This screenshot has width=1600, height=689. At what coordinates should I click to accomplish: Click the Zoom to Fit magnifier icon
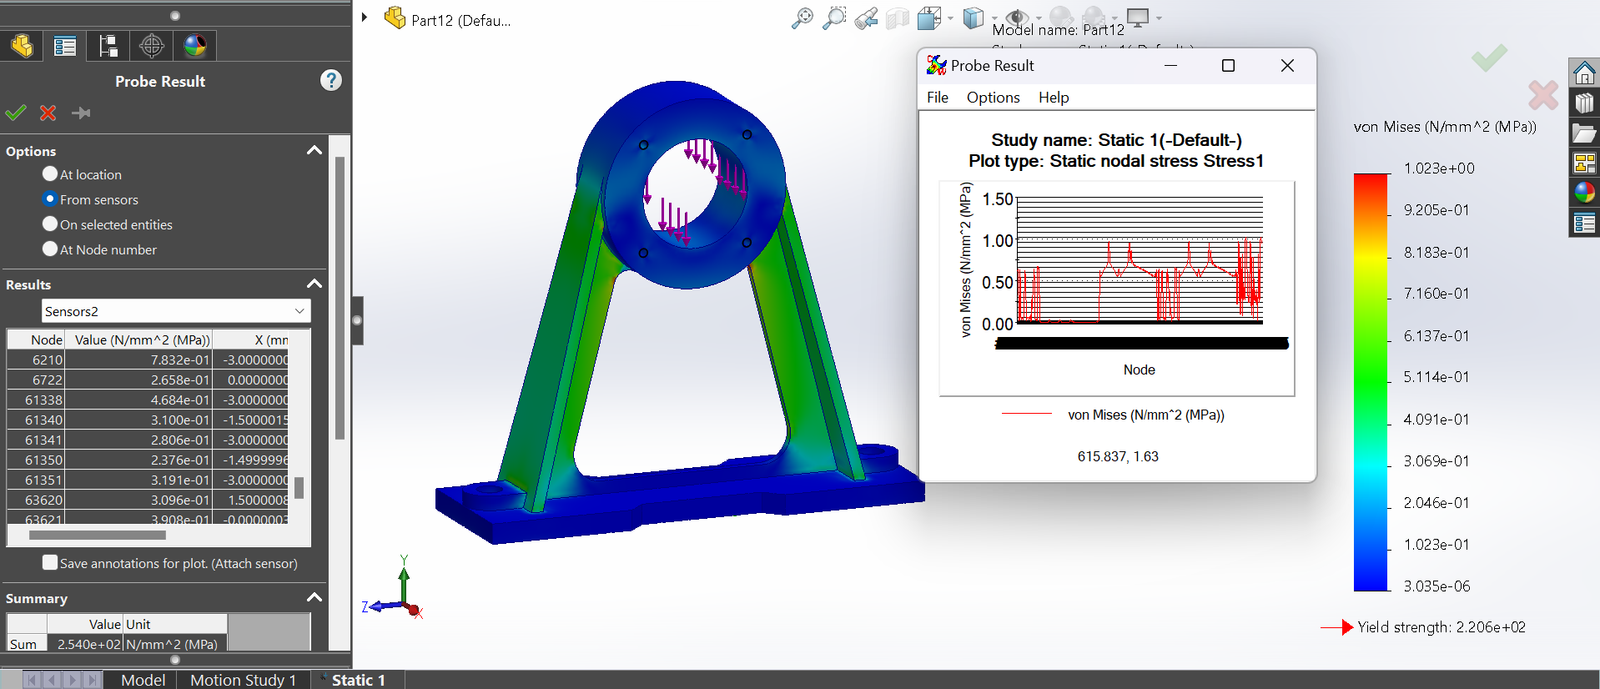[x=802, y=18]
